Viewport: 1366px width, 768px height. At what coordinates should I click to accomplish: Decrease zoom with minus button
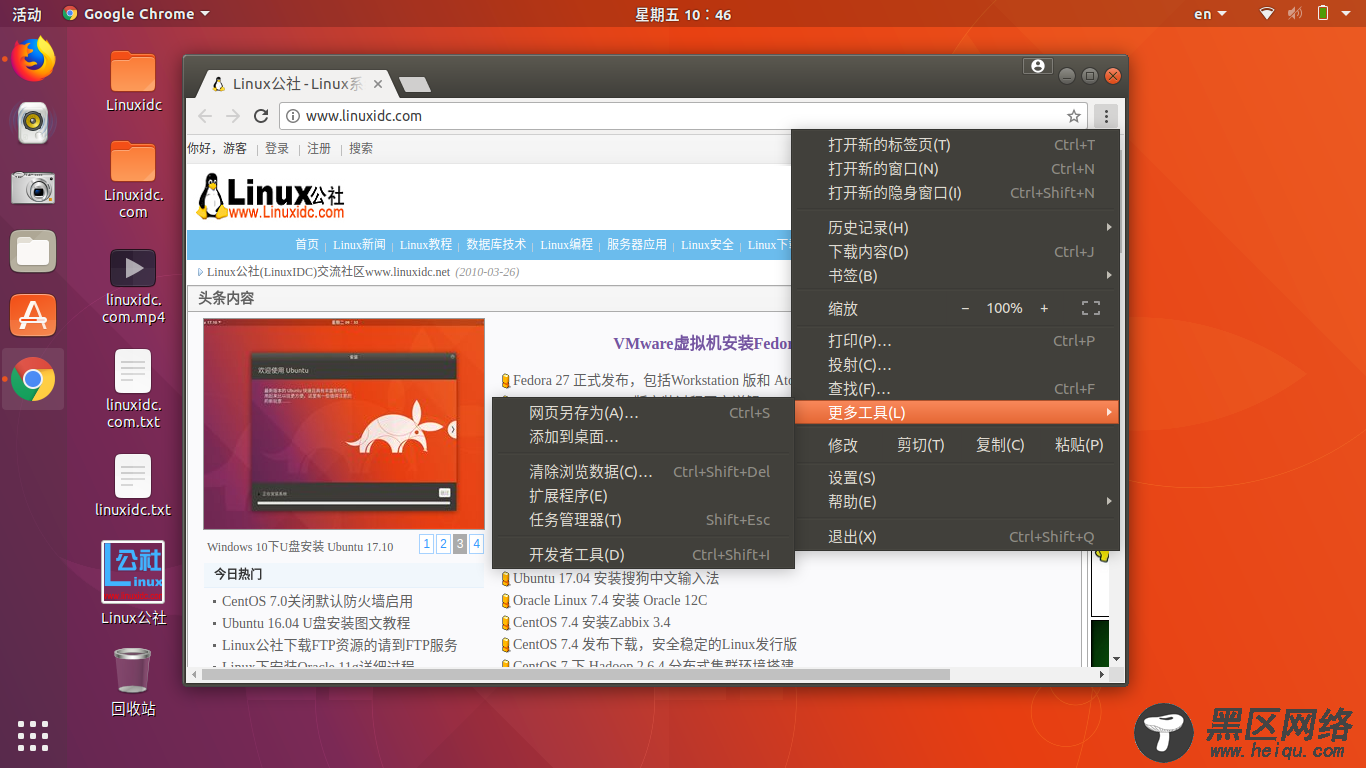[965, 308]
